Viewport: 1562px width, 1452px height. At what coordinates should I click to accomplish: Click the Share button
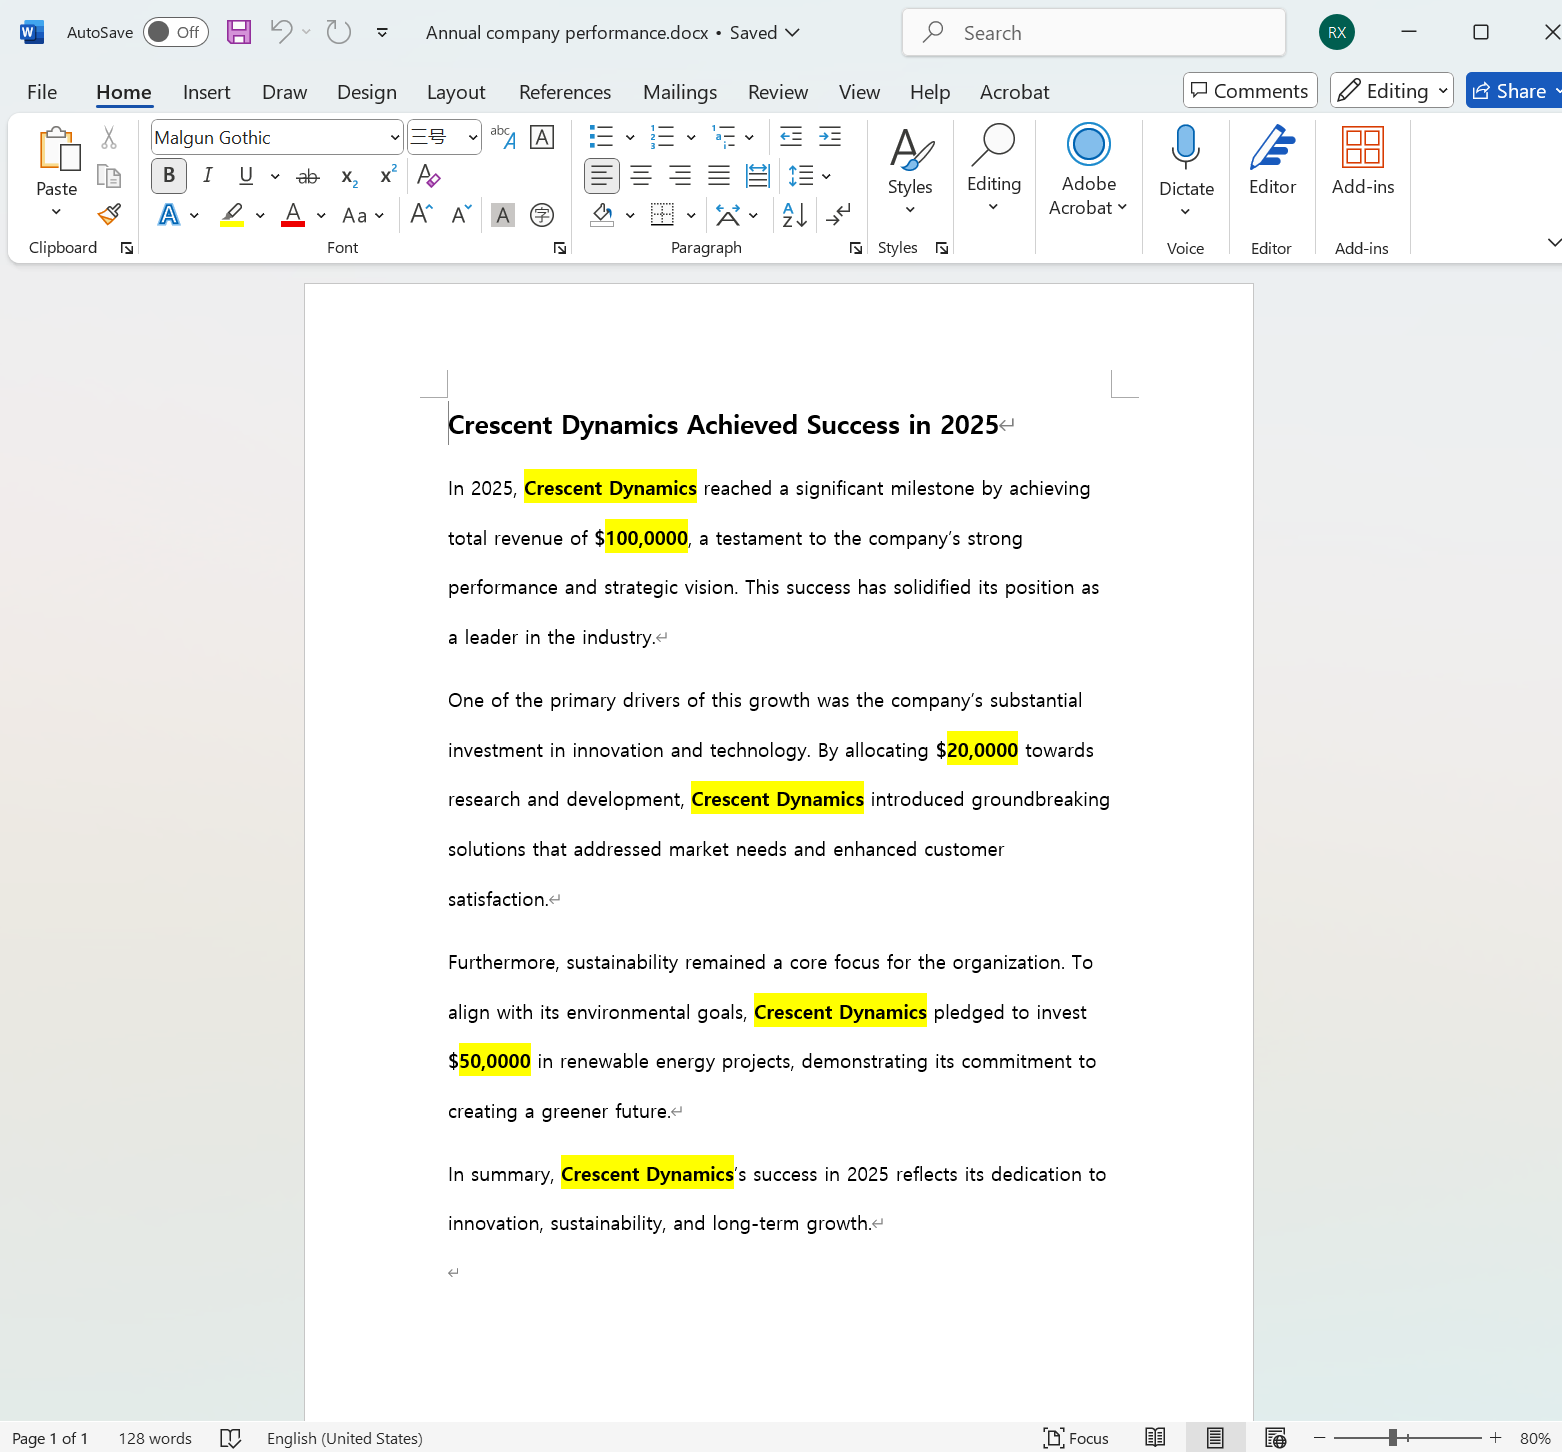(1513, 90)
